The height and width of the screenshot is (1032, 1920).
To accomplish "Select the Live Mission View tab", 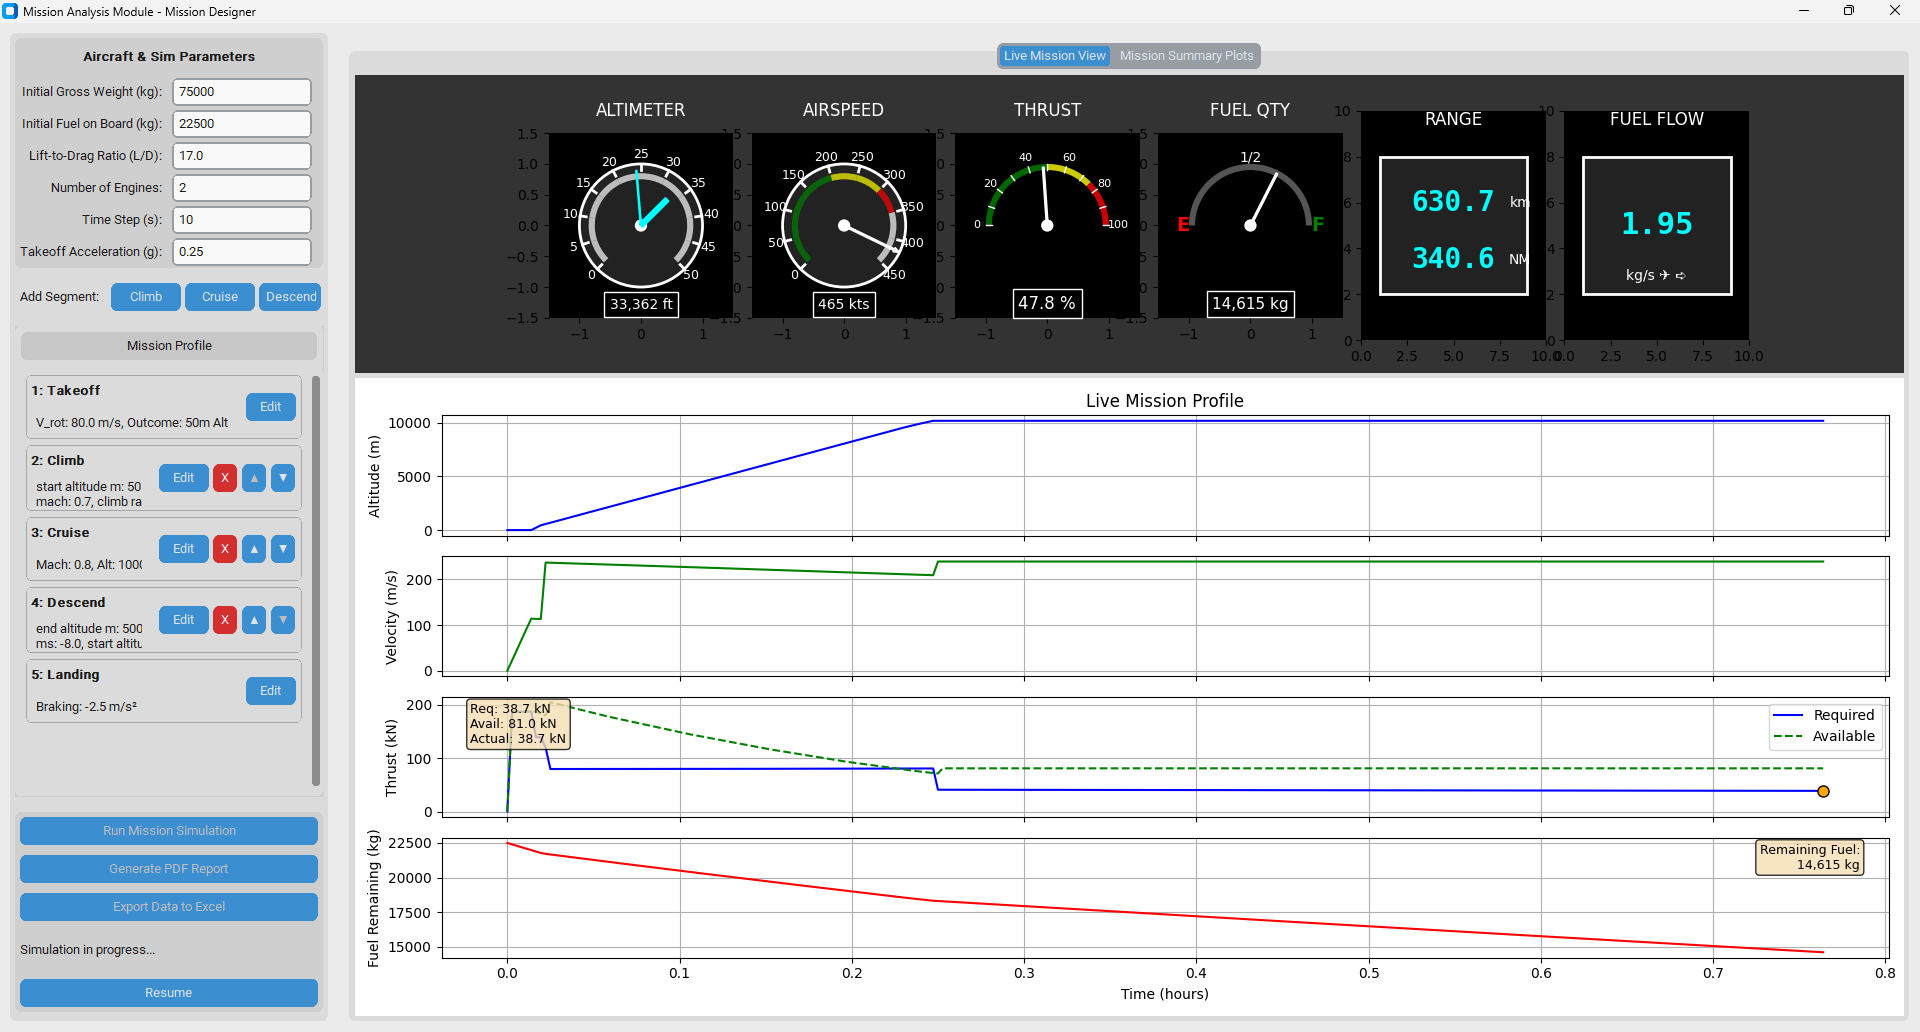I will click(x=1053, y=55).
